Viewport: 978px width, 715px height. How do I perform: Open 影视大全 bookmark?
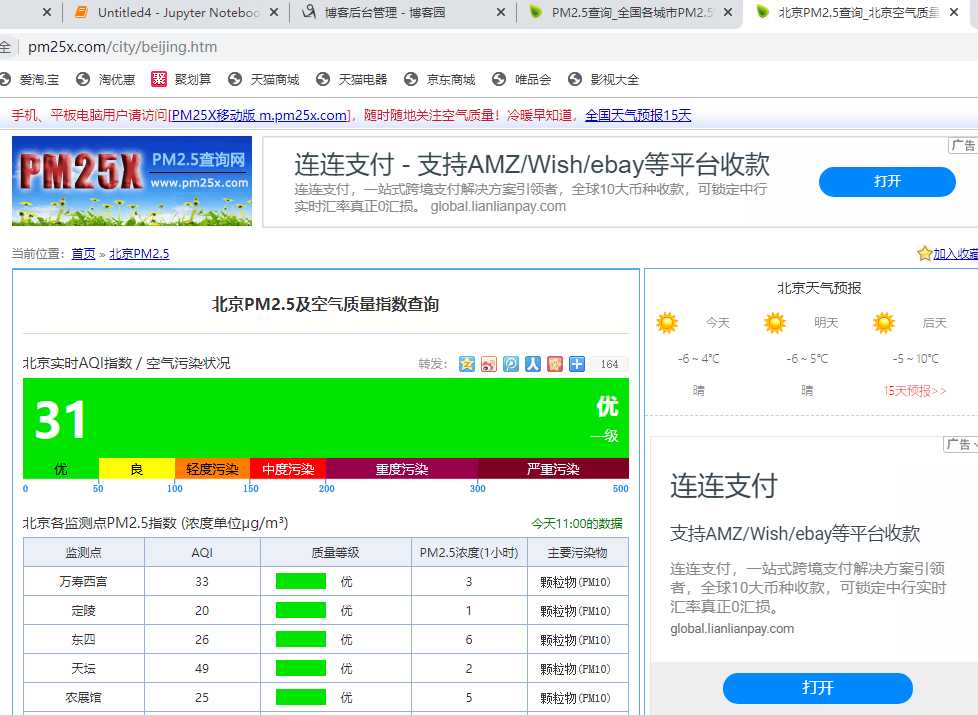click(x=604, y=79)
